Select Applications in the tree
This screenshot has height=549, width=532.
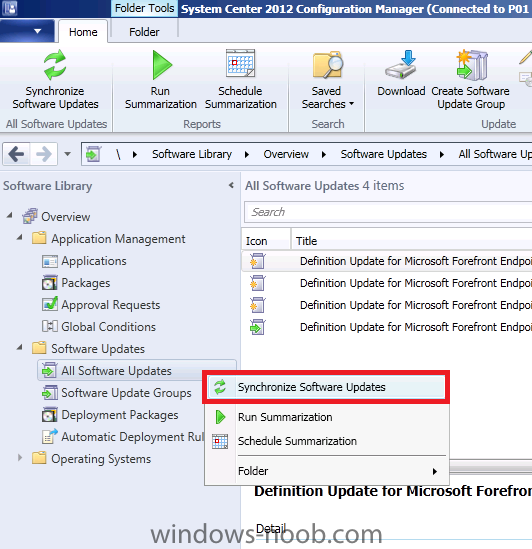point(94,261)
